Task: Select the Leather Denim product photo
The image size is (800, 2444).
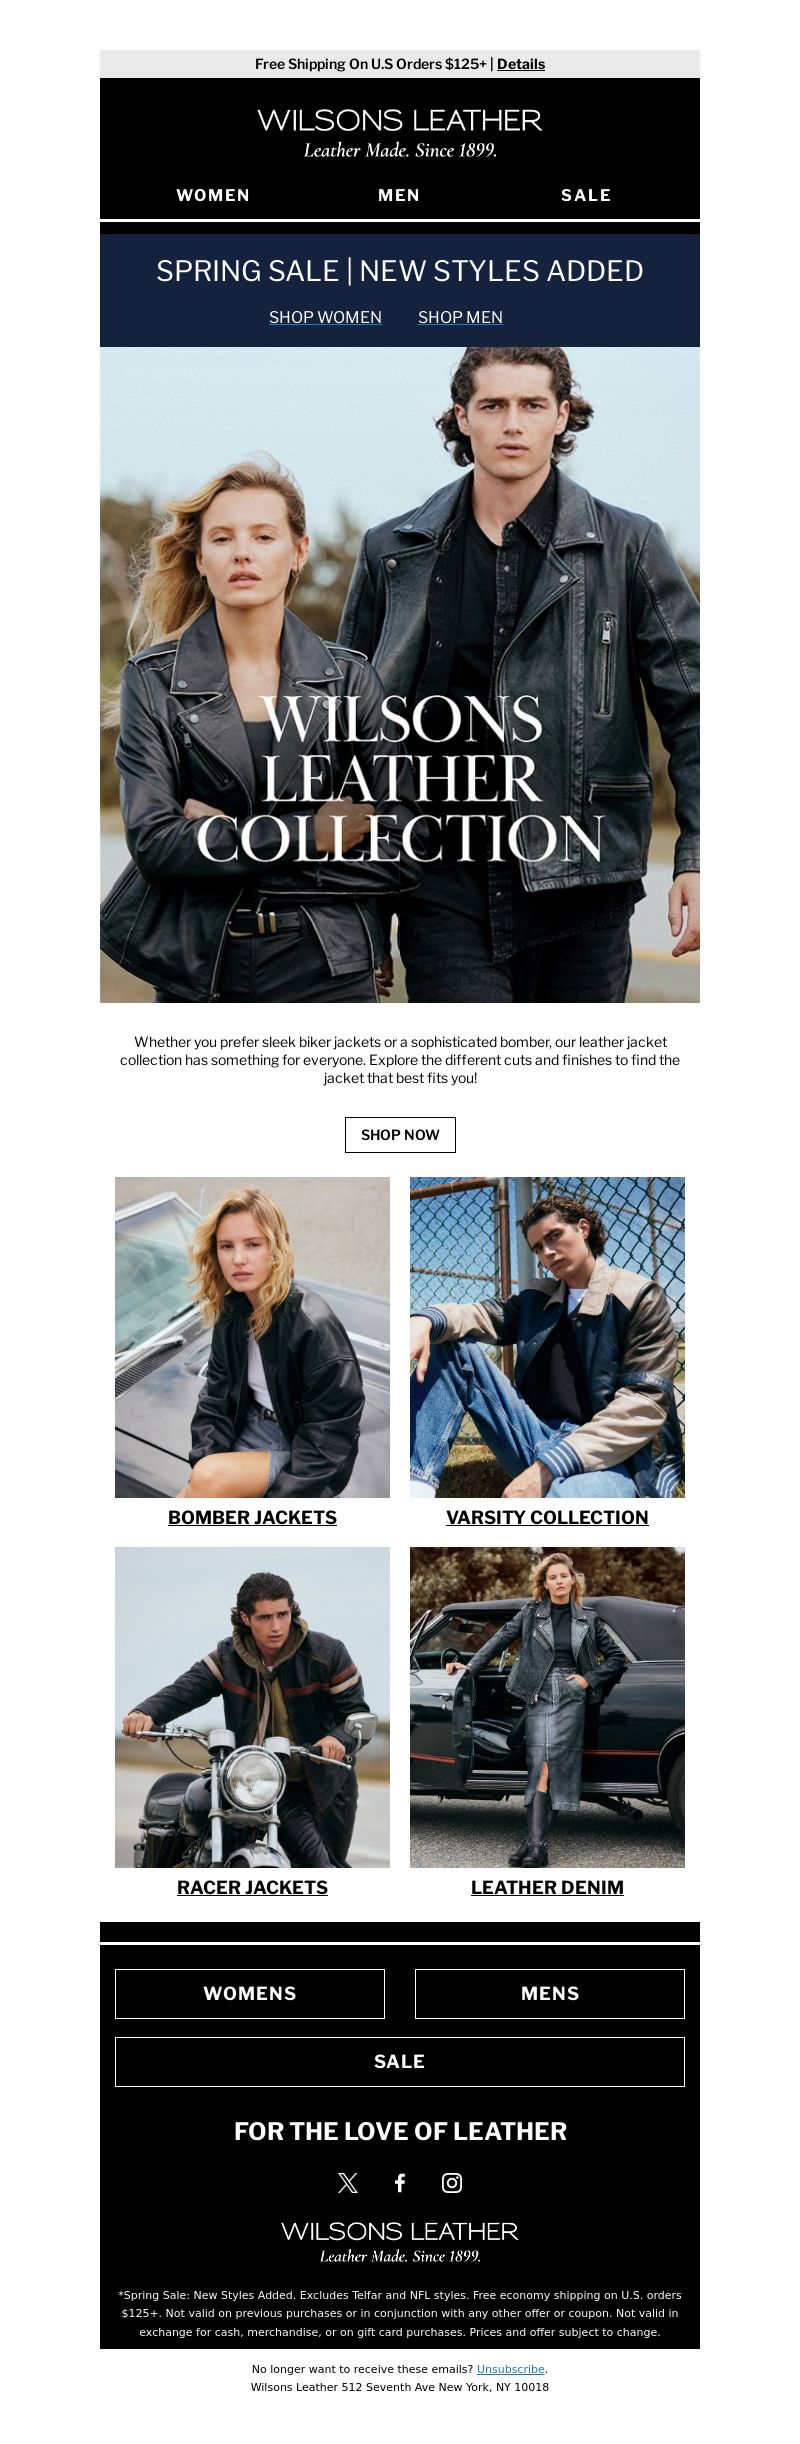Action: pos(547,1707)
